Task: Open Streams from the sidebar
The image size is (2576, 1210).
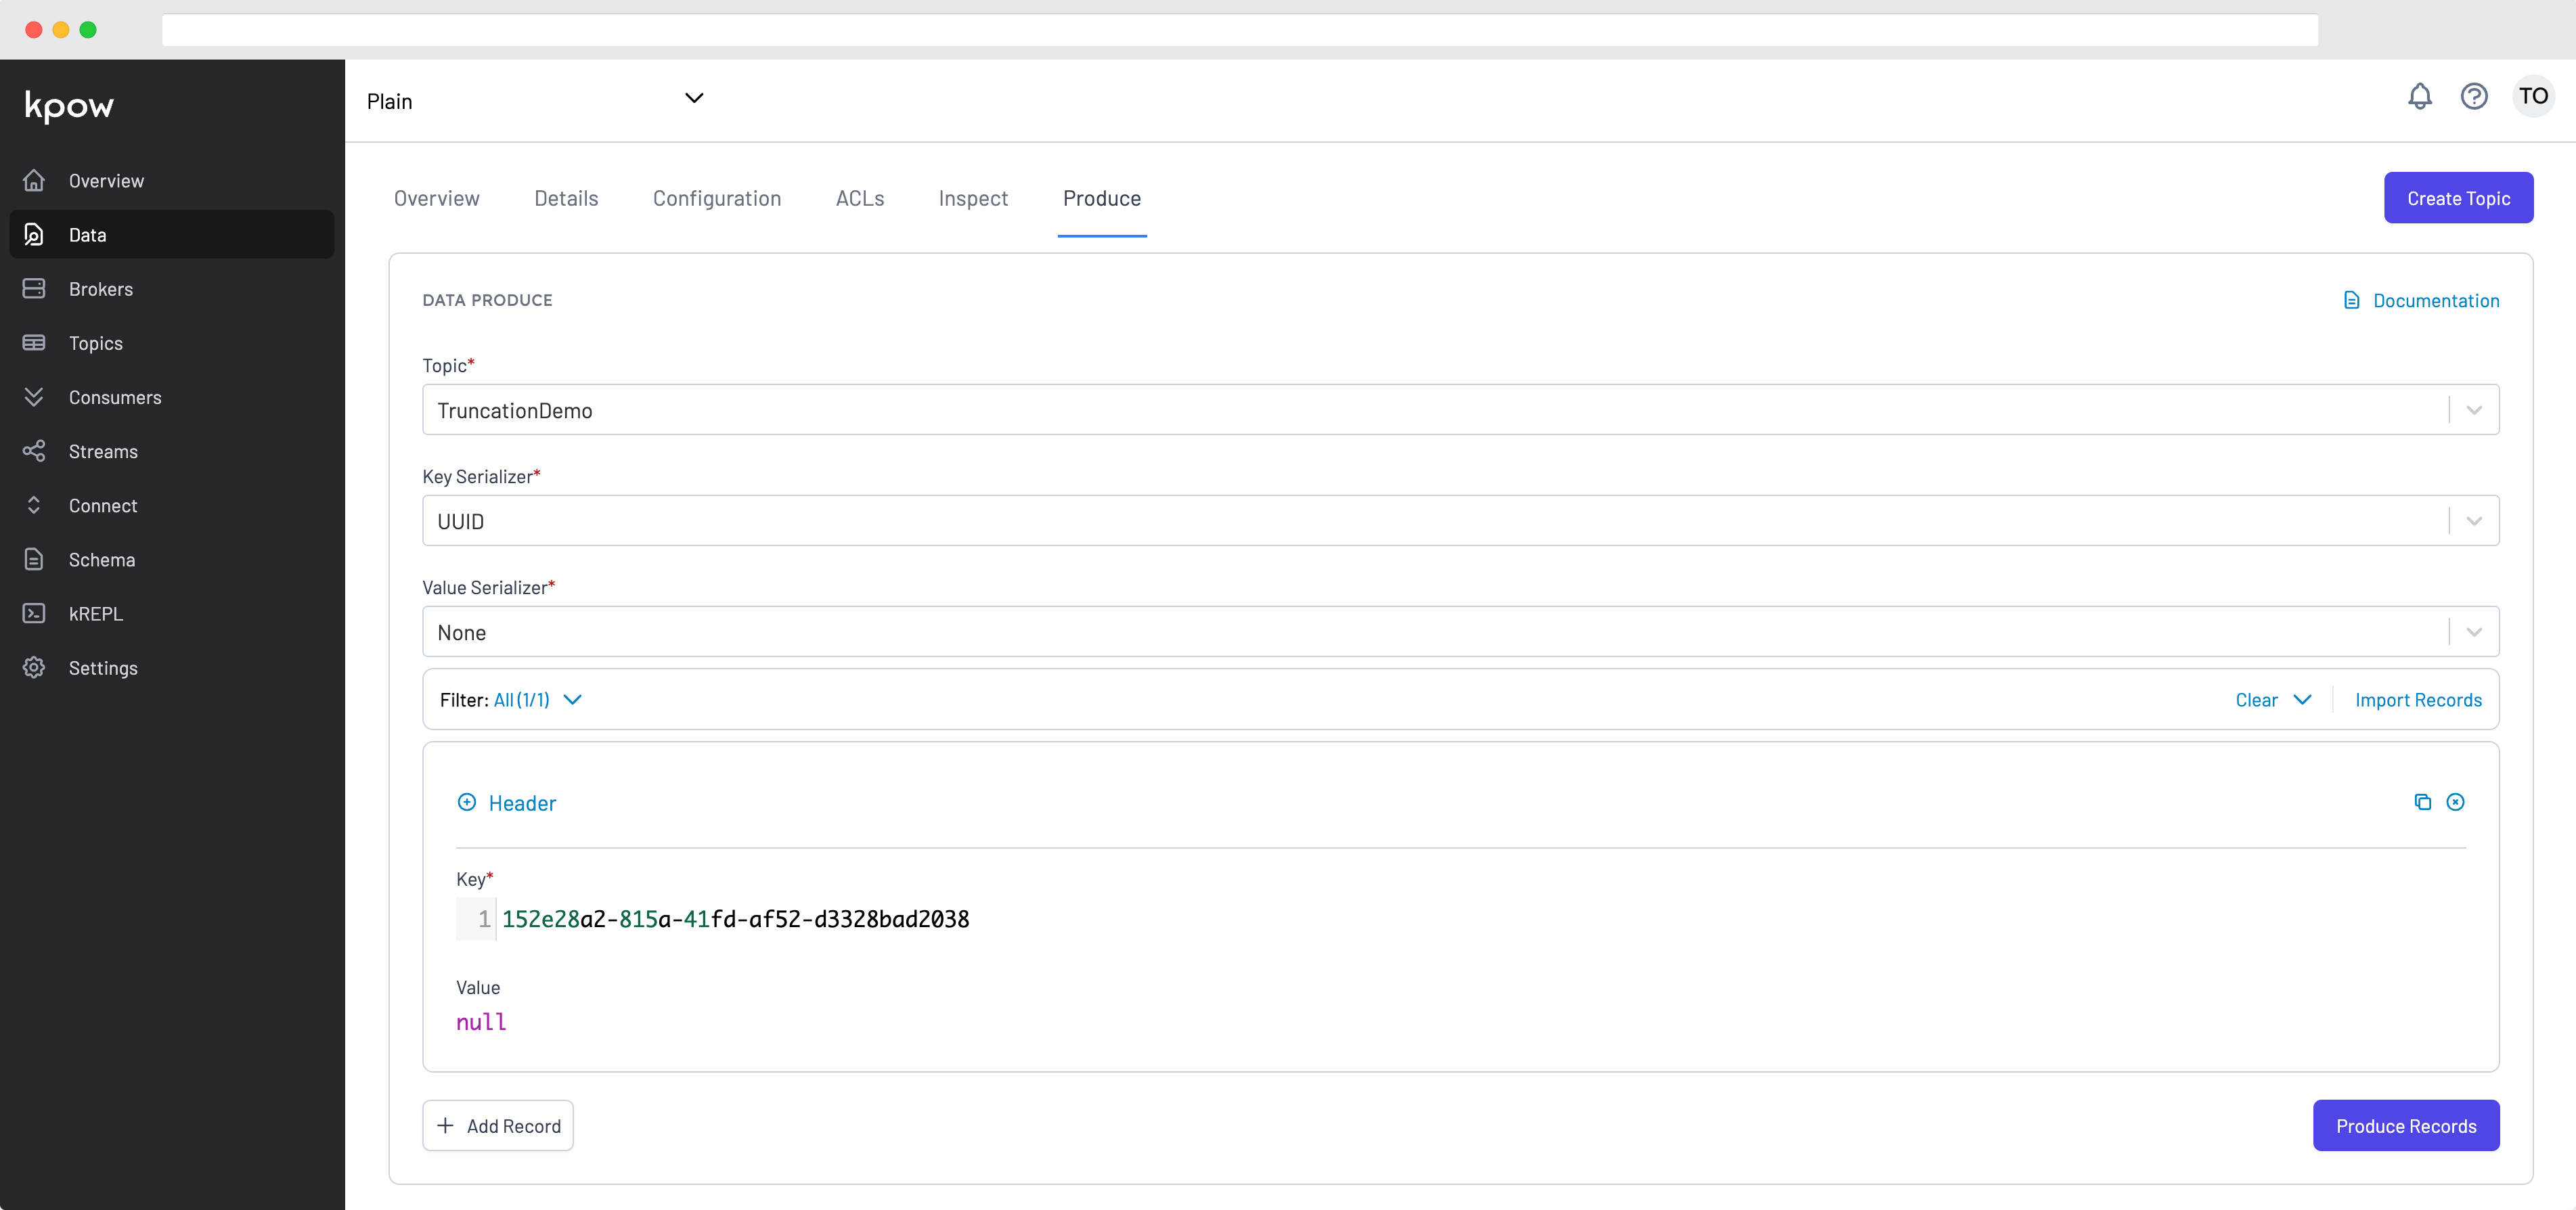Action: (103, 451)
